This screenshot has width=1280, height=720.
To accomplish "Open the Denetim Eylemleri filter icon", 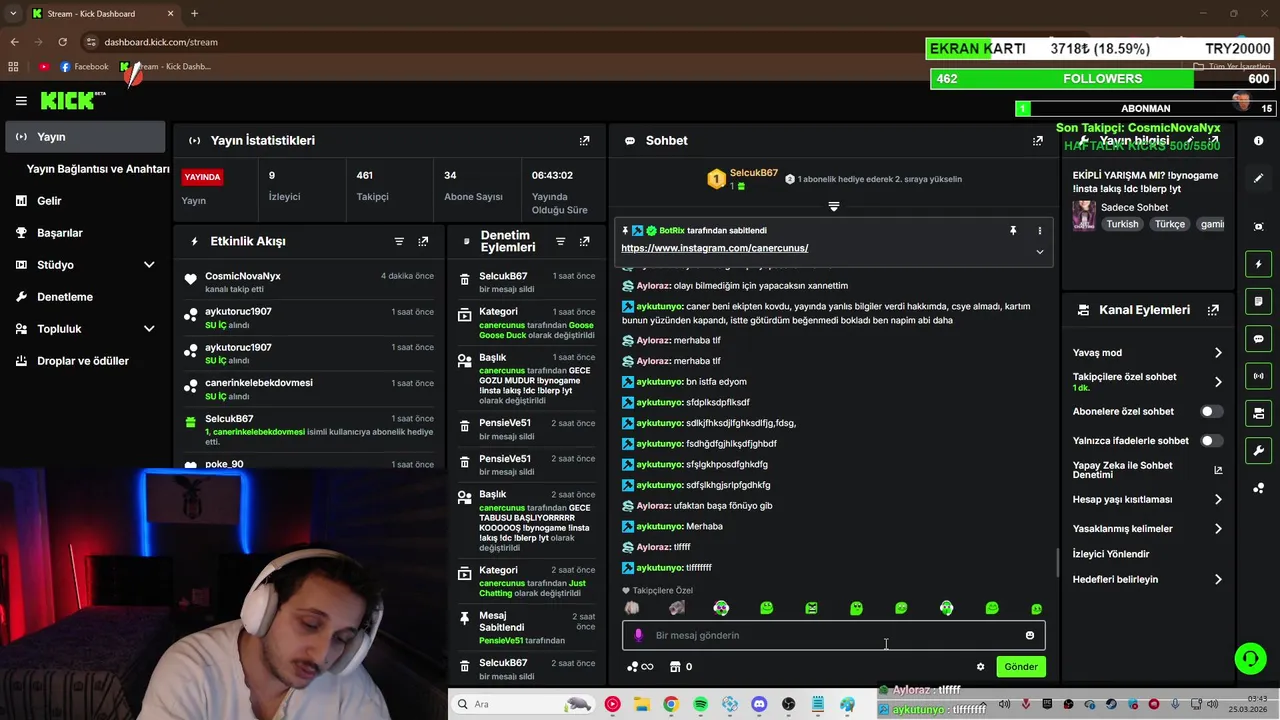I will [x=560, y=242].
